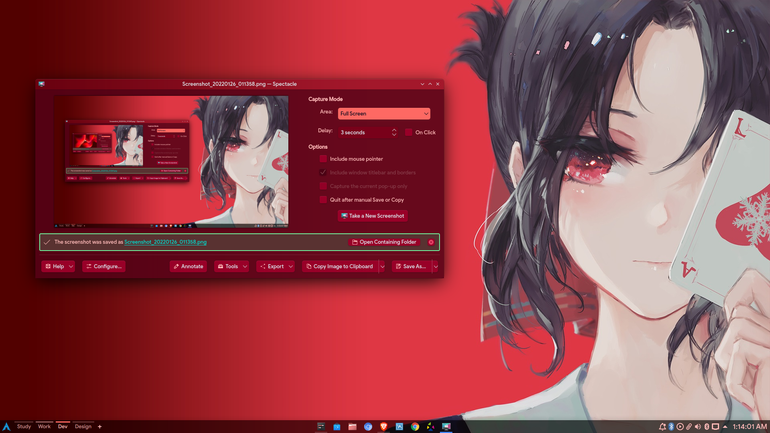770x433 pixels.
Task: Open the saved Screenshot_20220126_011358.png link
Action: (165, 242)
